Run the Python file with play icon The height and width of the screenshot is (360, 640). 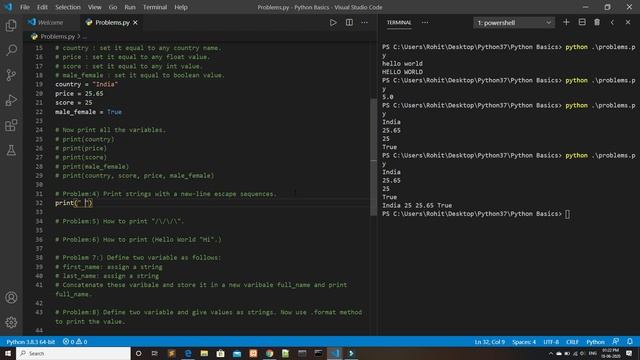tap(333, 22)
